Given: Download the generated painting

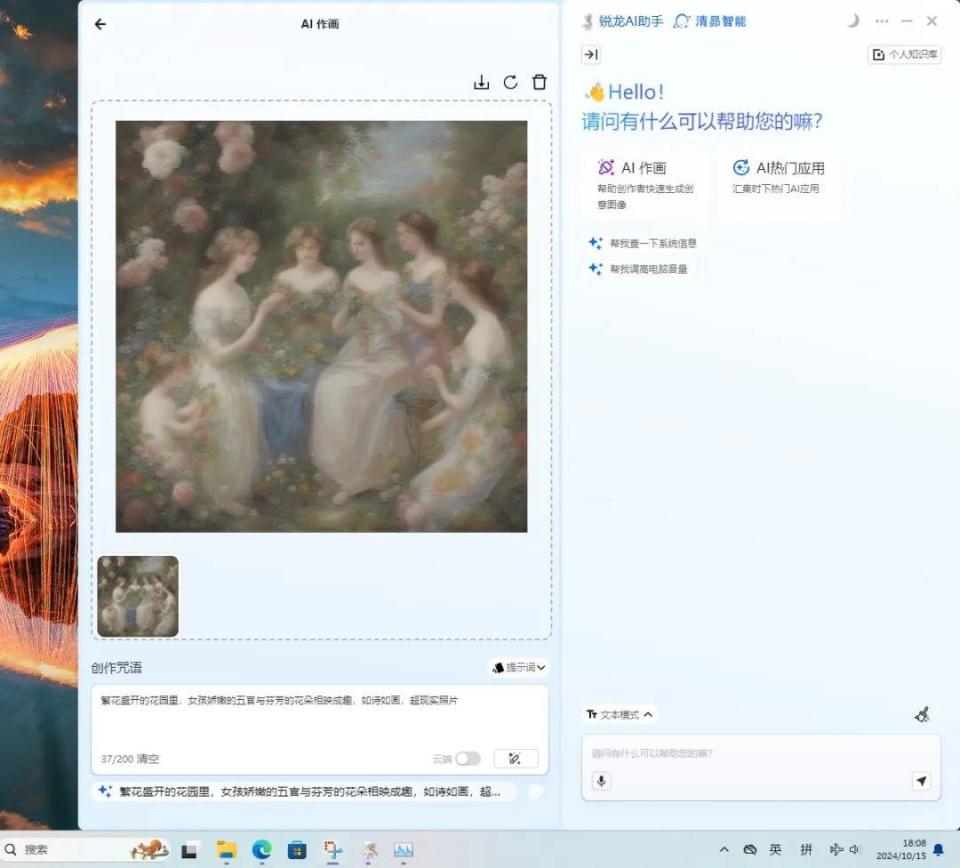Looking at the screenshot, I should [481, 82].
